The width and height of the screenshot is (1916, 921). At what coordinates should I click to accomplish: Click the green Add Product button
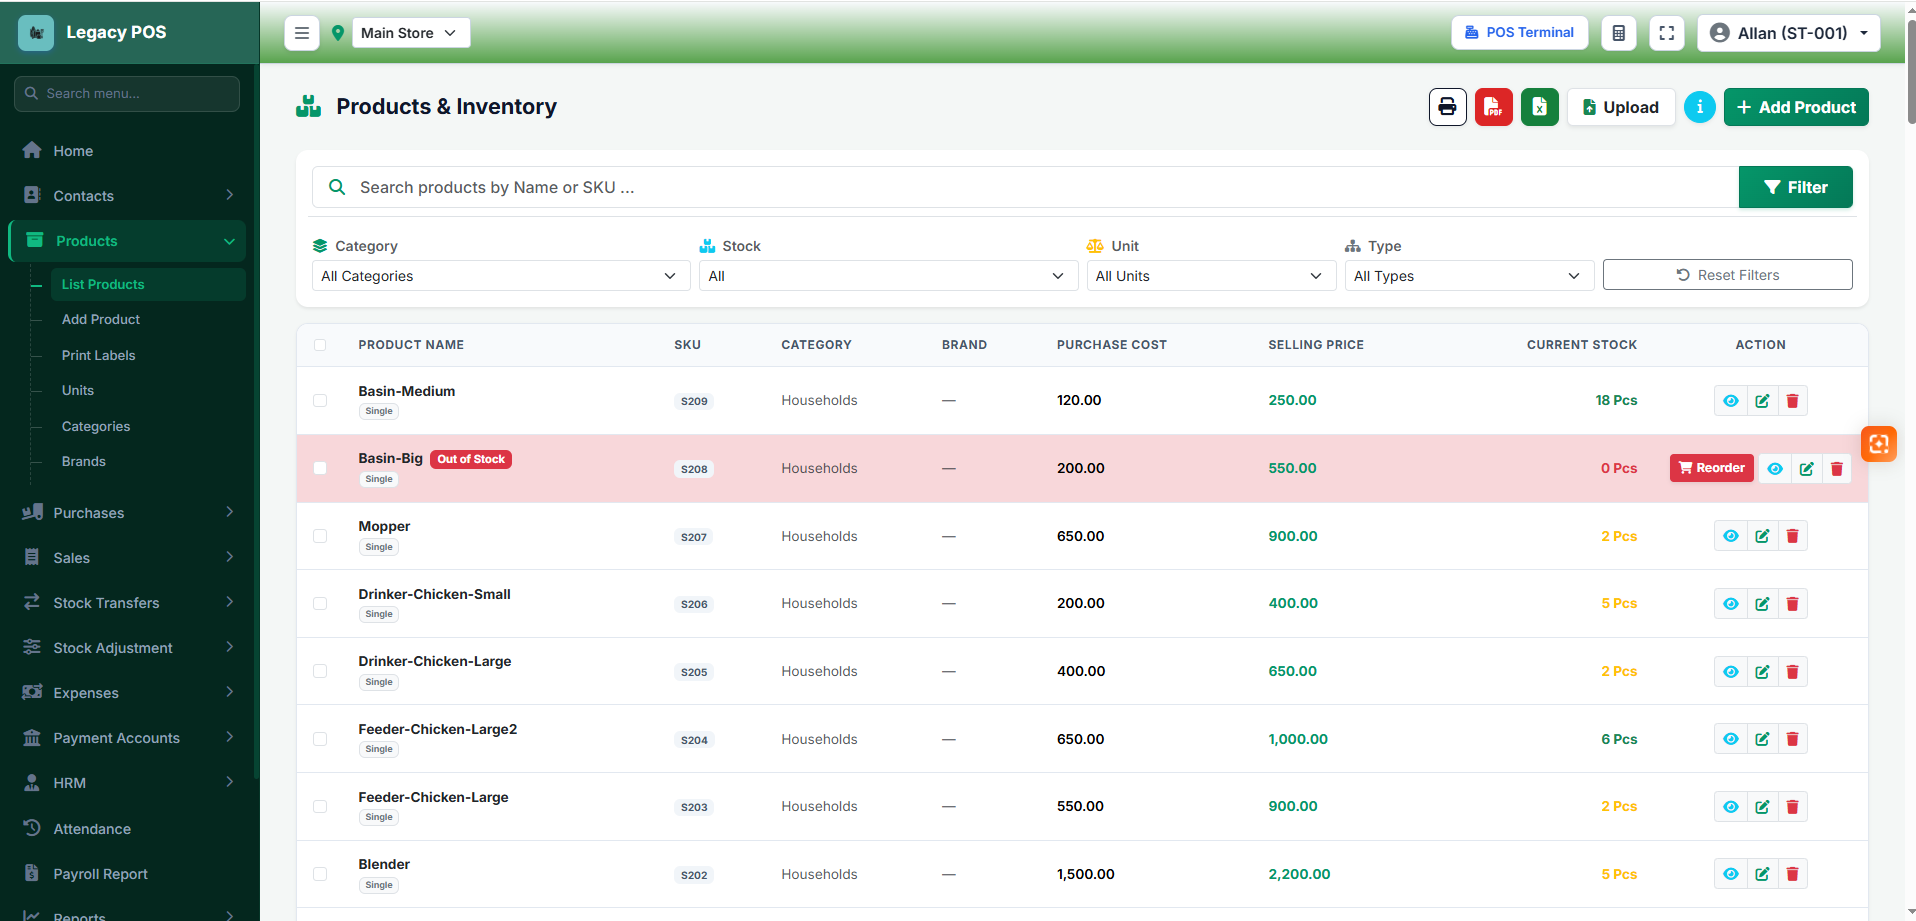click(x=1796, y=107)
